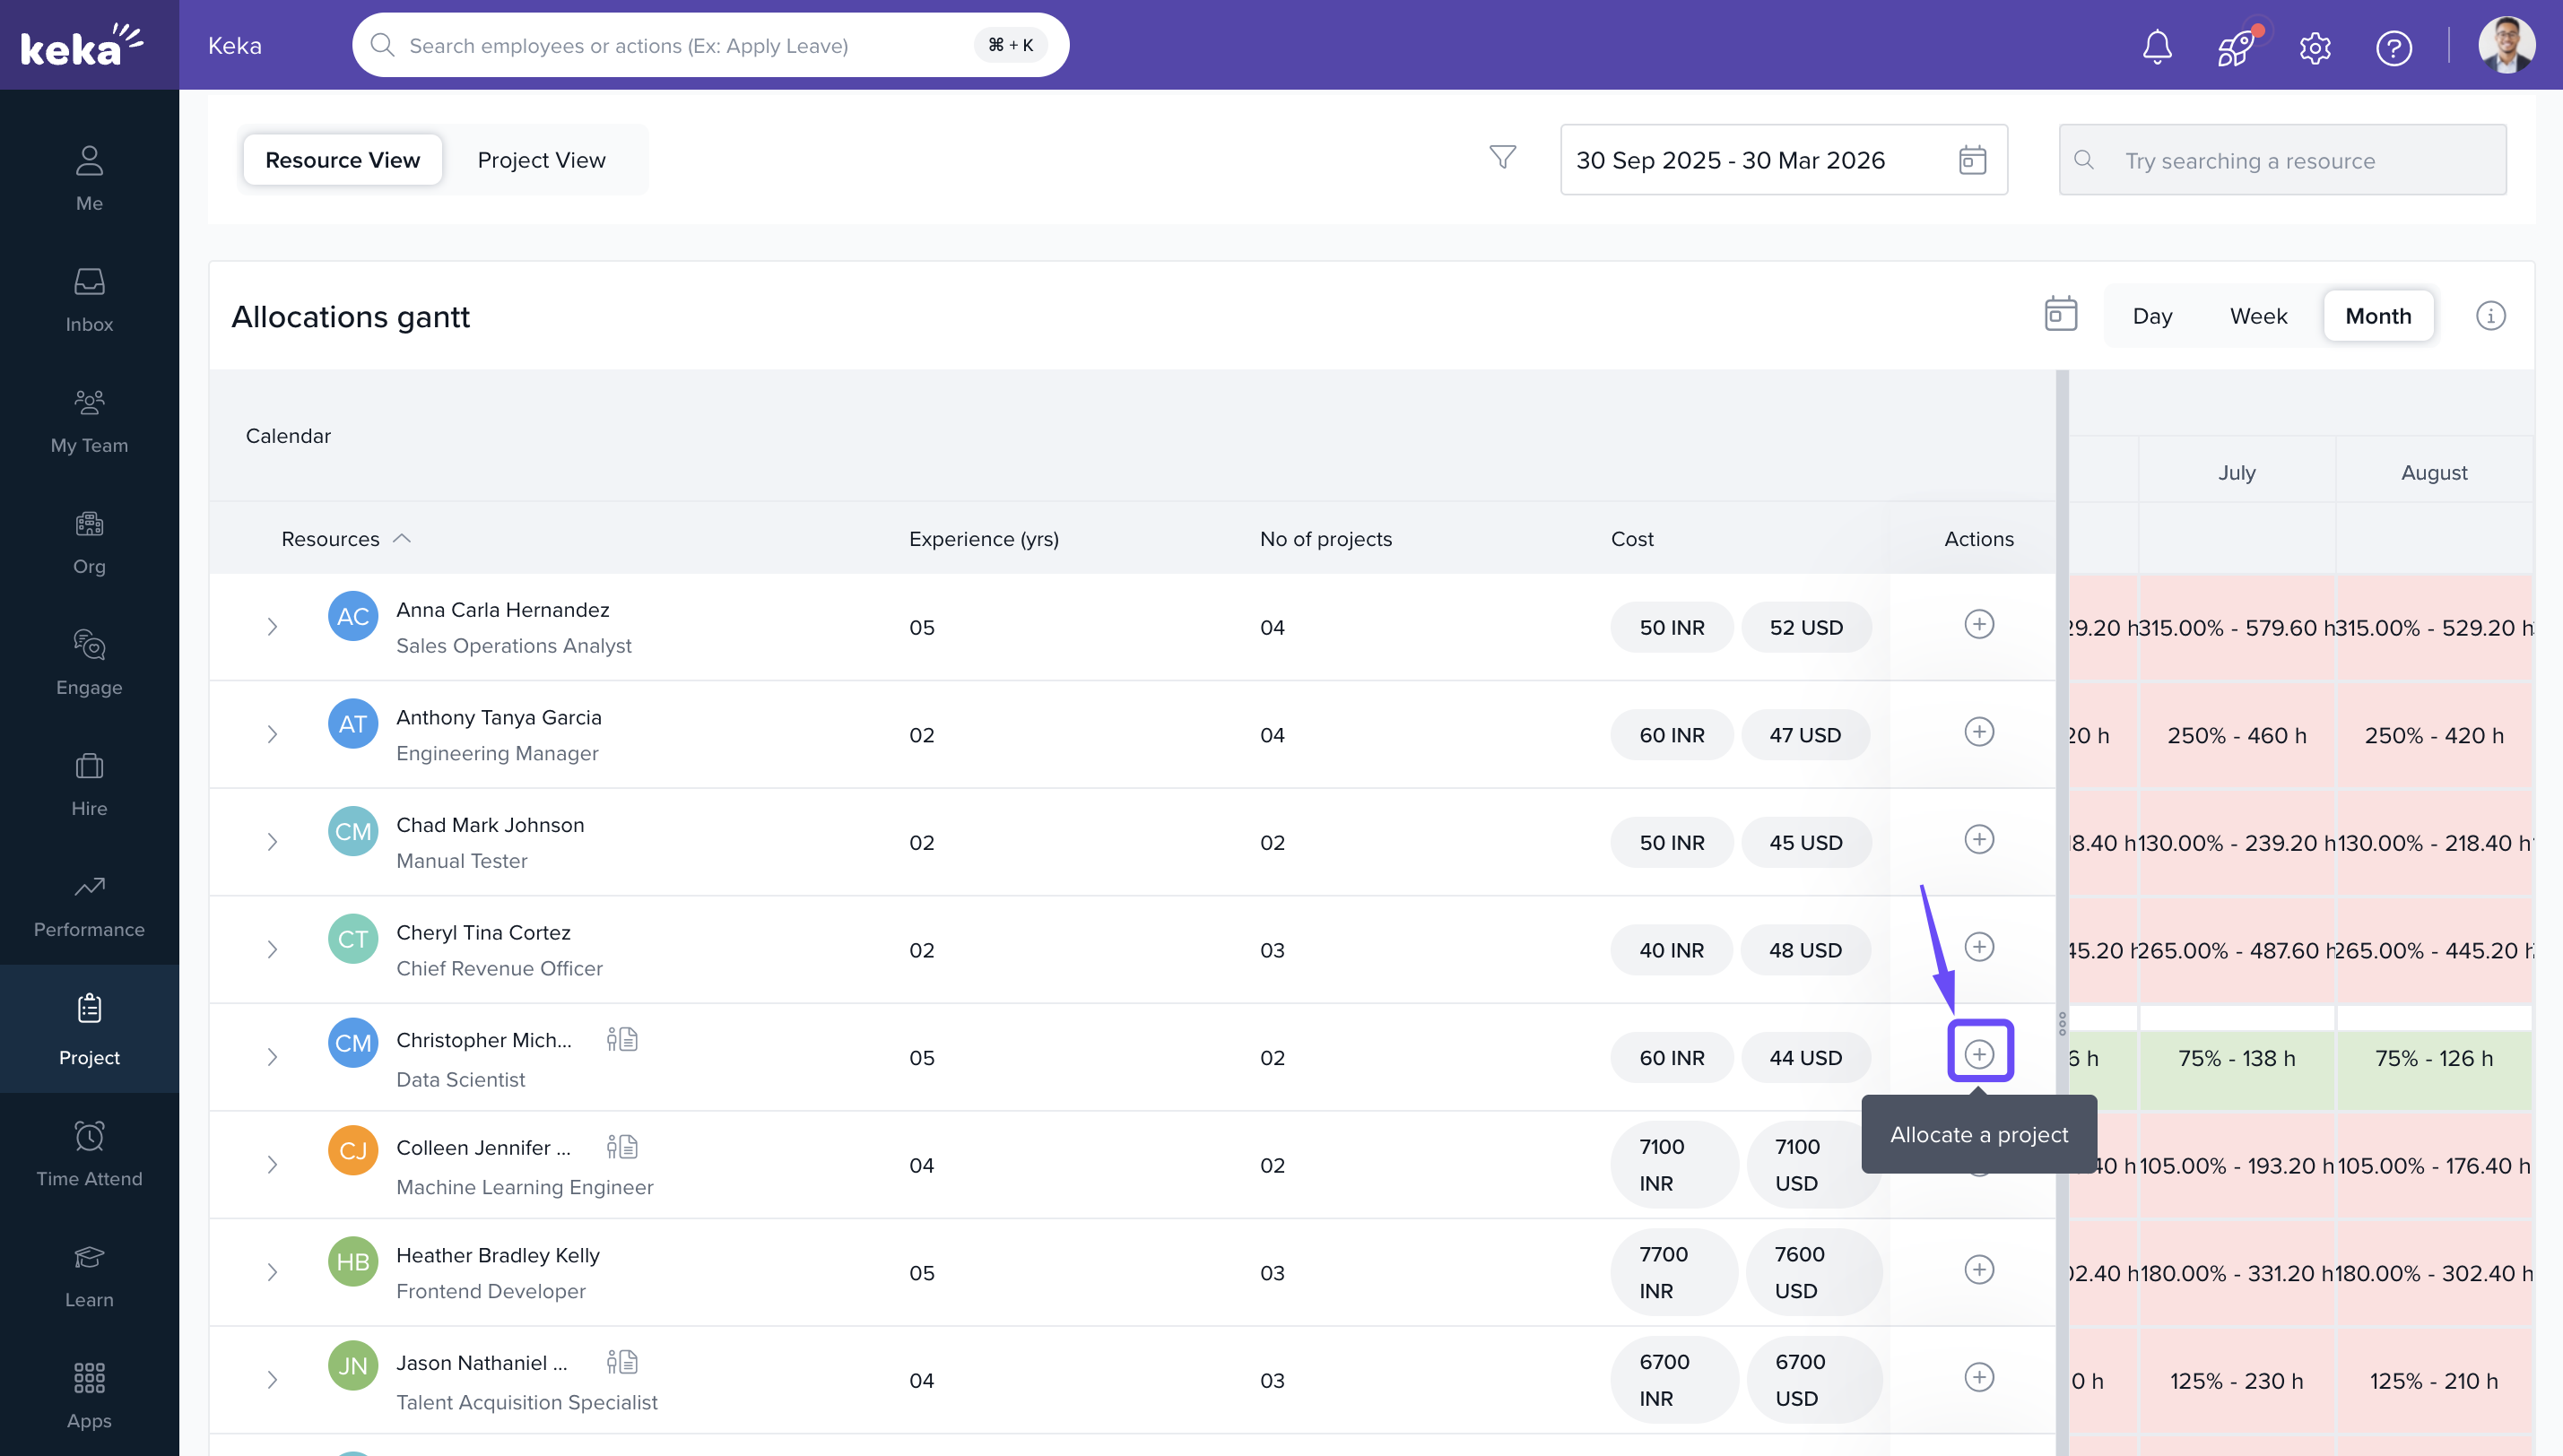Viewport: 2563px width, 1456px height.
Task: Expand Cheryl Tina Cortez's allocations
Action: click(272, 950)
